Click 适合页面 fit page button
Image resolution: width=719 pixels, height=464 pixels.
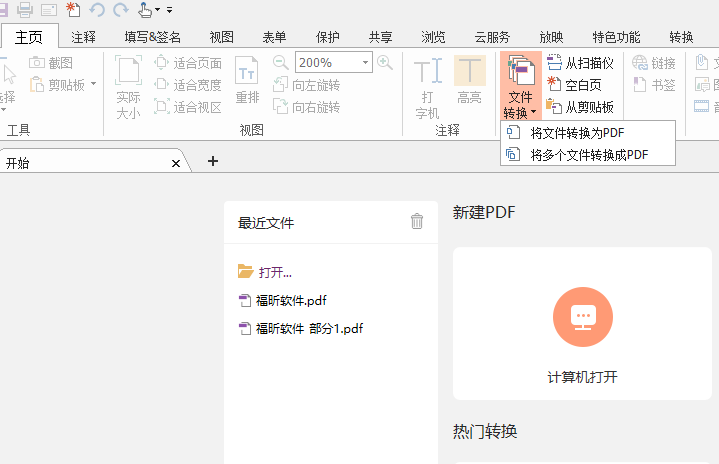click(x=188, y=62)
